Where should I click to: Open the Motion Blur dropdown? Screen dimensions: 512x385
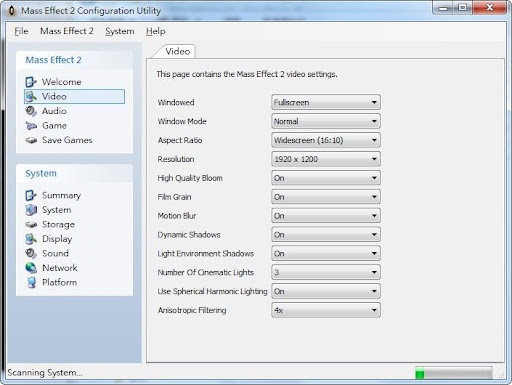click(x=326, y=216)
